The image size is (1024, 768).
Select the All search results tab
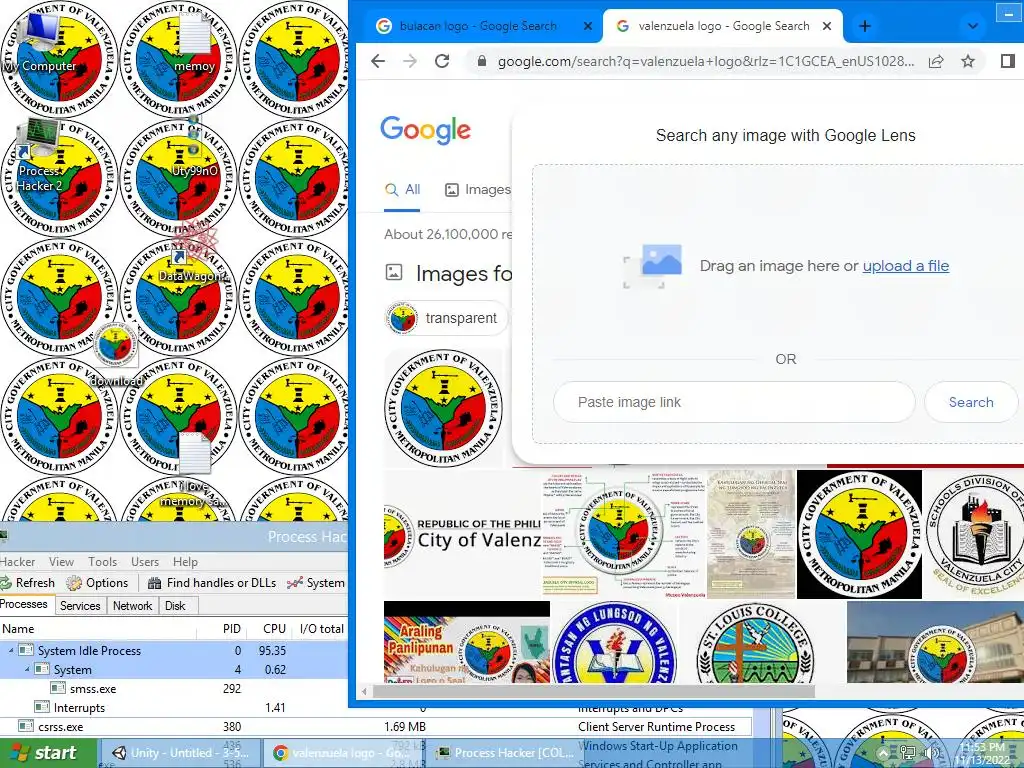(402, 190)
